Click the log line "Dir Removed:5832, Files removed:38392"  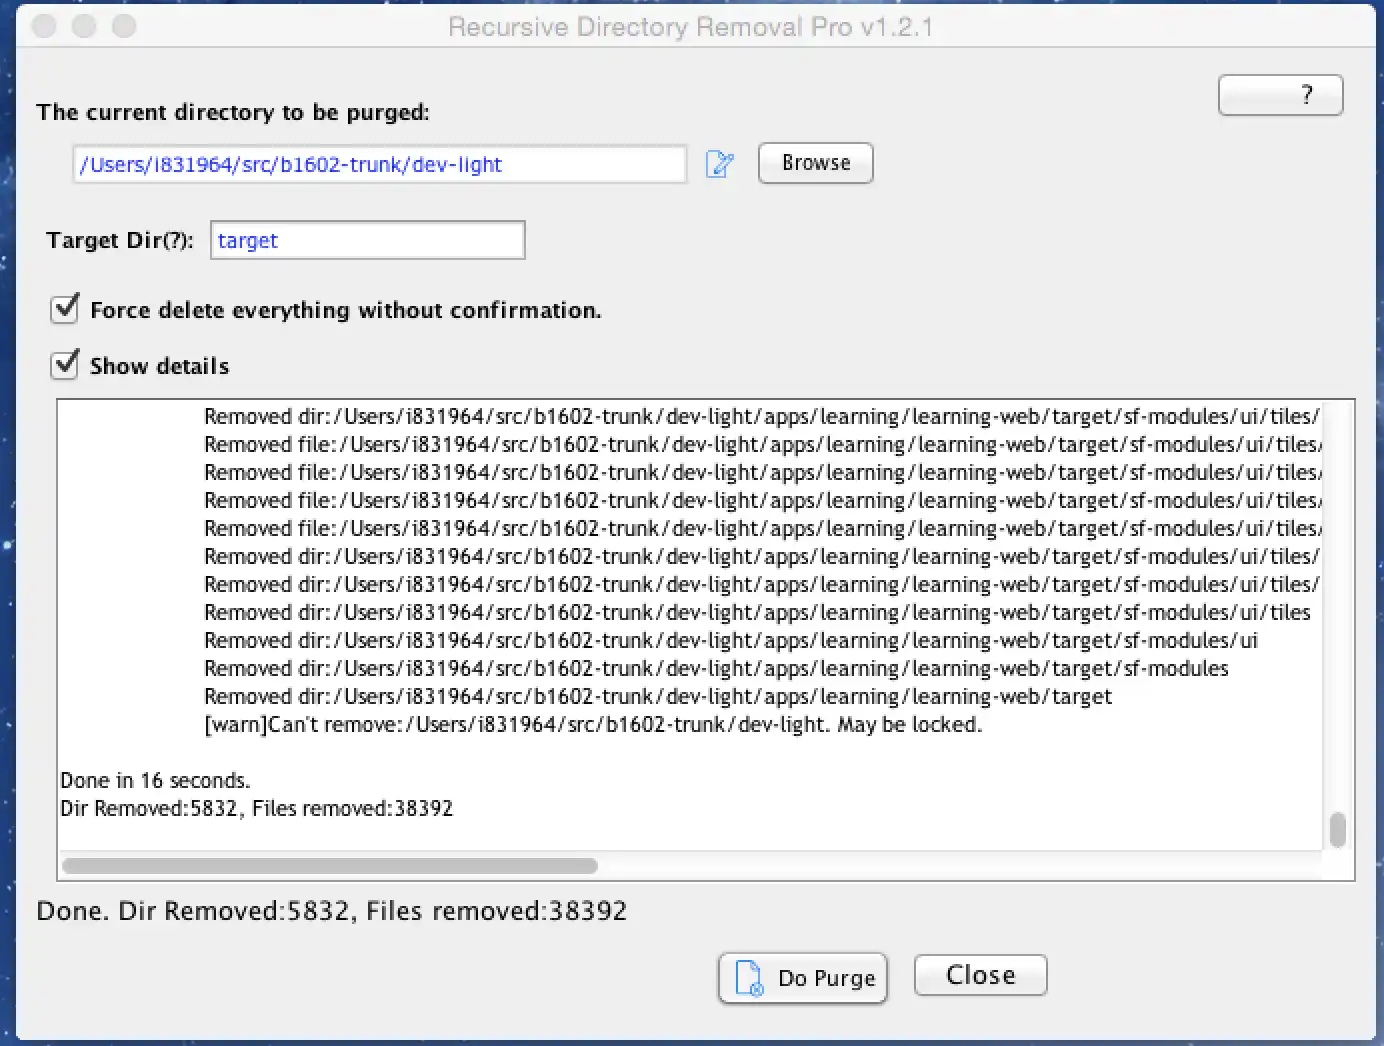[x=257, y=808]
